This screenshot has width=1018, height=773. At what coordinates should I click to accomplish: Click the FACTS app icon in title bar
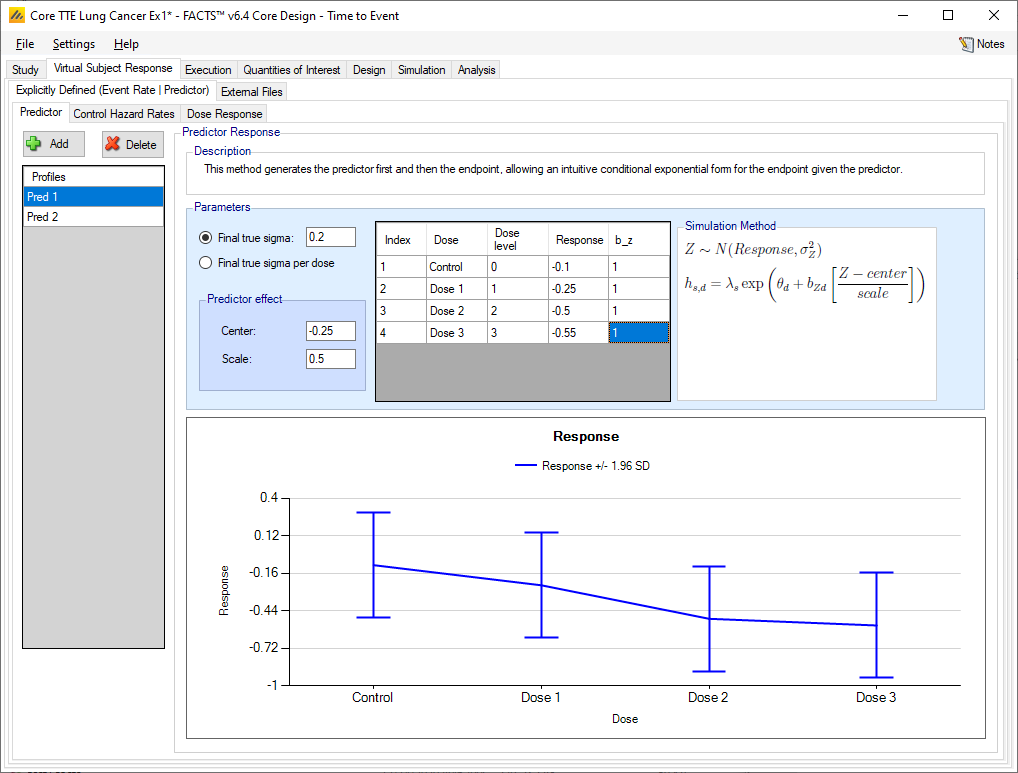point(16,15)
